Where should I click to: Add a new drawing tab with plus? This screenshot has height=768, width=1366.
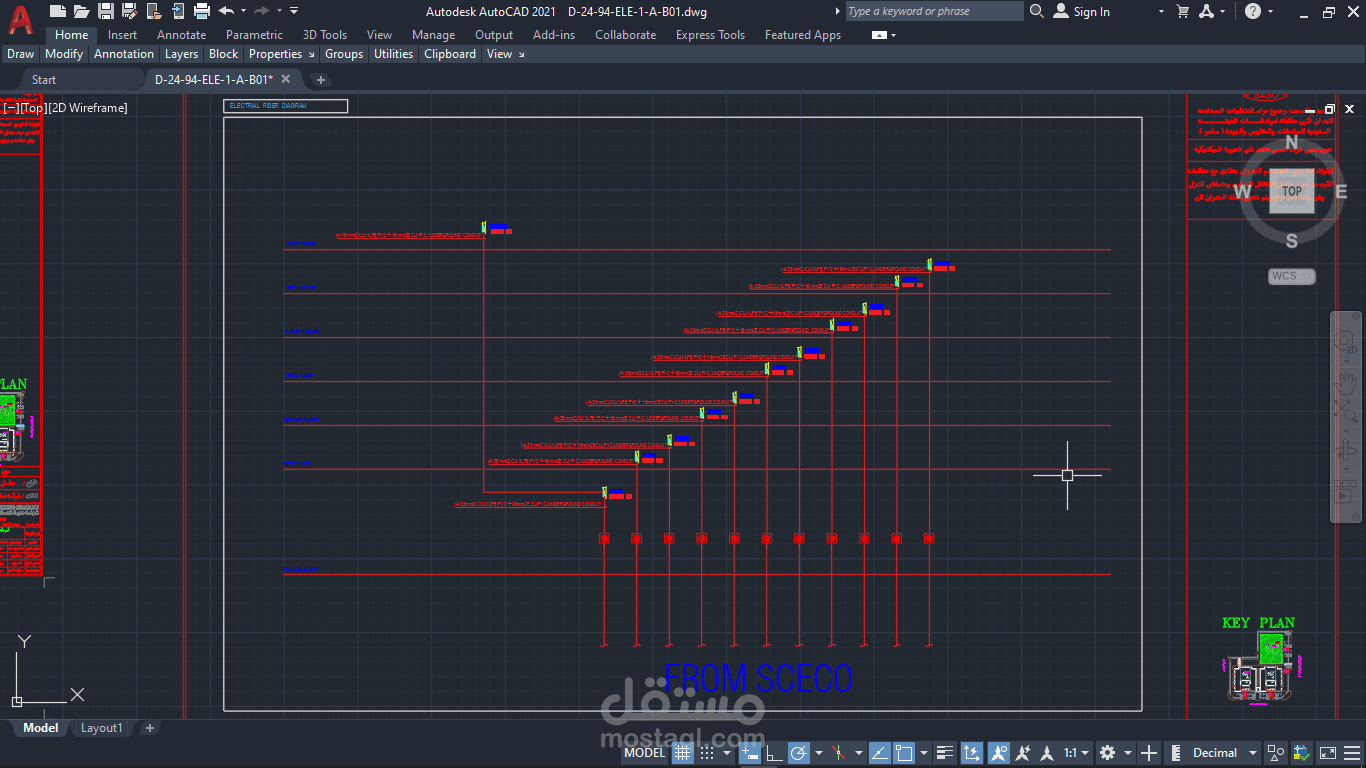click(x=320, y=80)
